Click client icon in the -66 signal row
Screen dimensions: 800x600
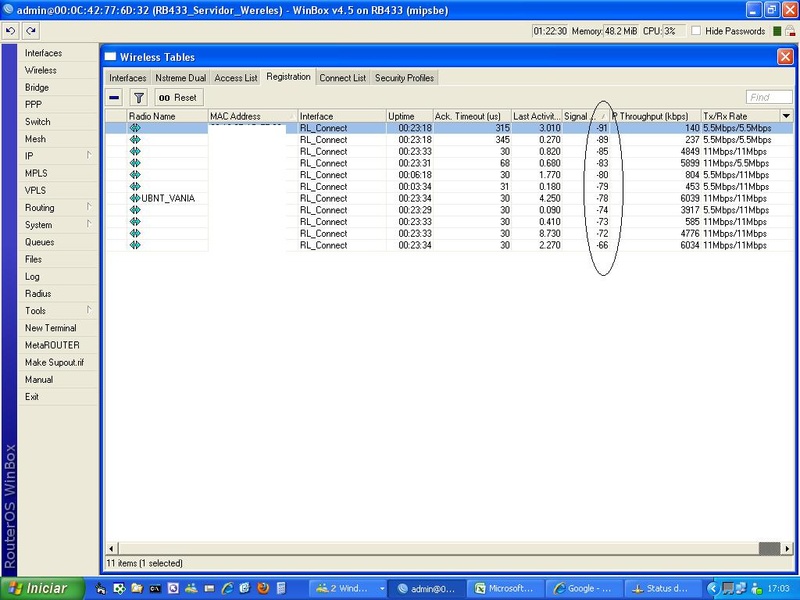coord(135,245)
